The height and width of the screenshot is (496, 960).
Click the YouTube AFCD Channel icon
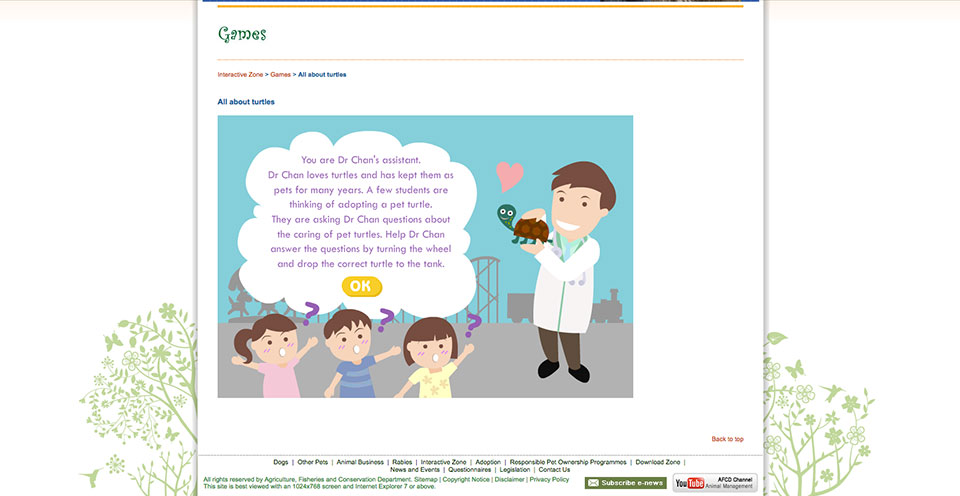714,483
